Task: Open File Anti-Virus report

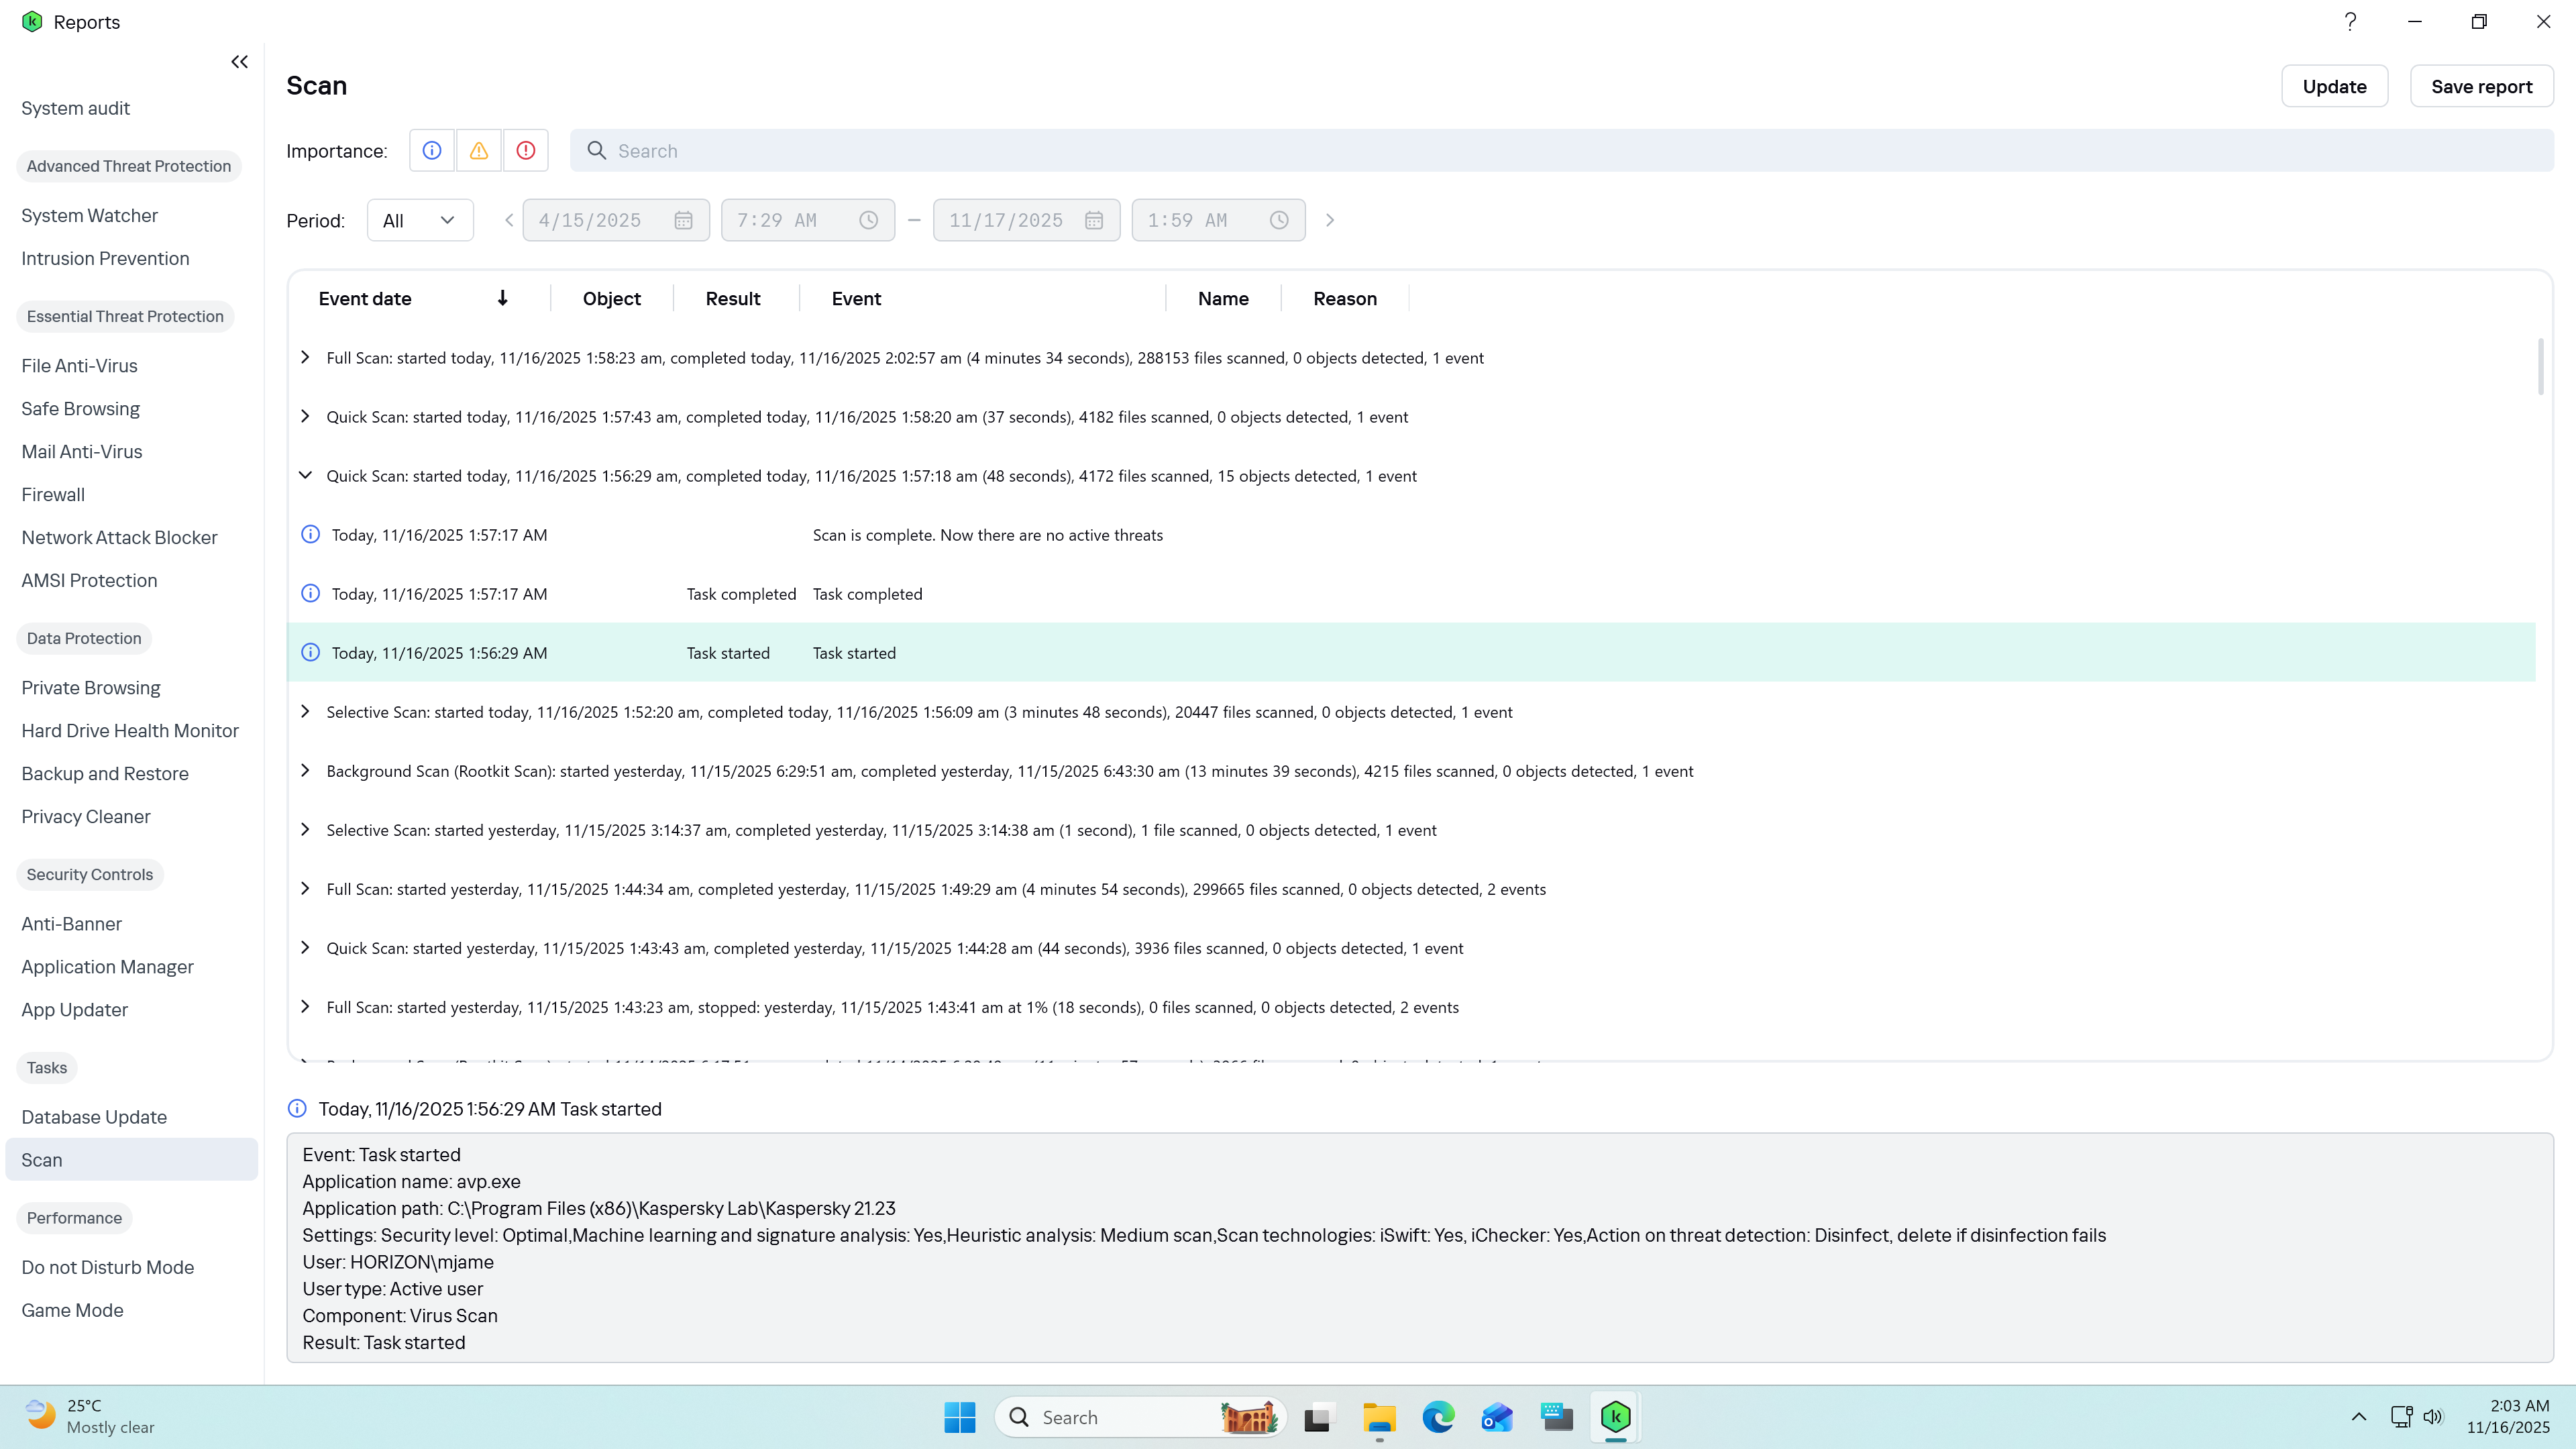Action: [80, 365]
